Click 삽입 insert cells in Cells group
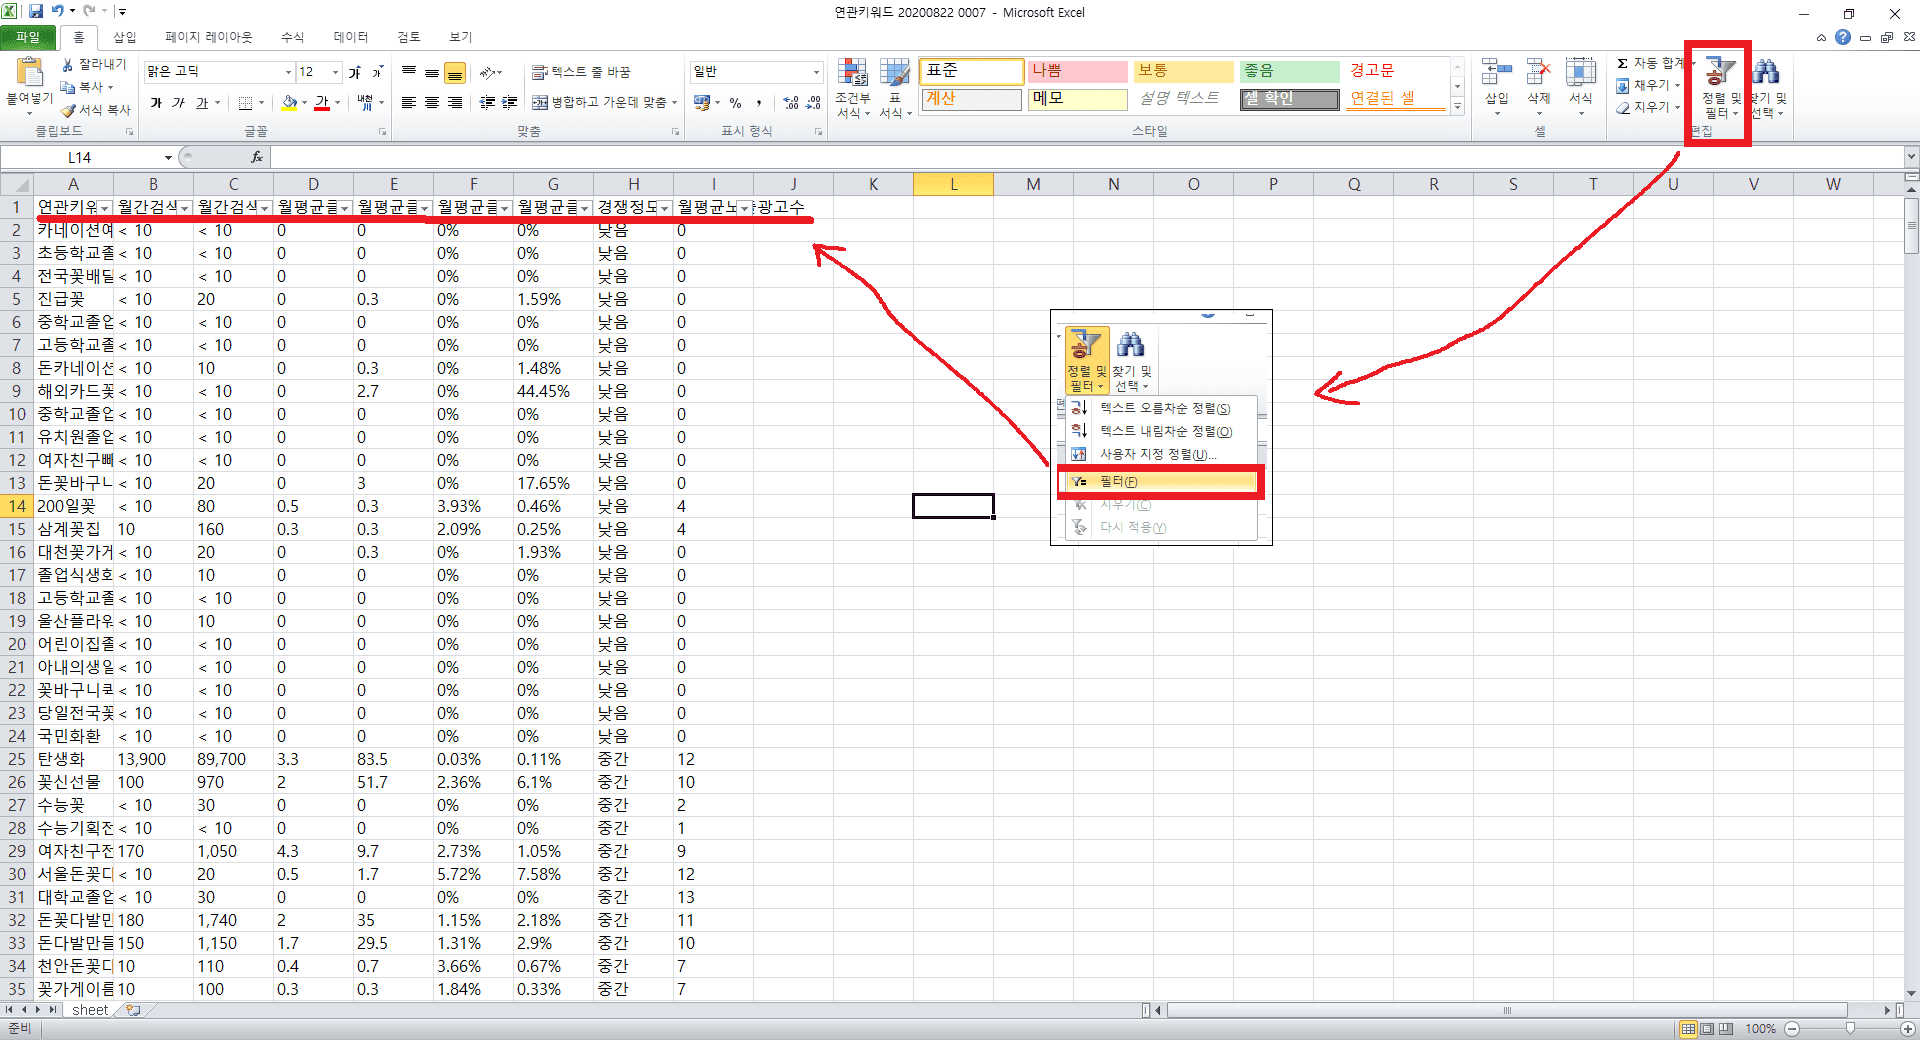Image resolution: width=1920 pixels, height=1040 pixels. 1496,85
